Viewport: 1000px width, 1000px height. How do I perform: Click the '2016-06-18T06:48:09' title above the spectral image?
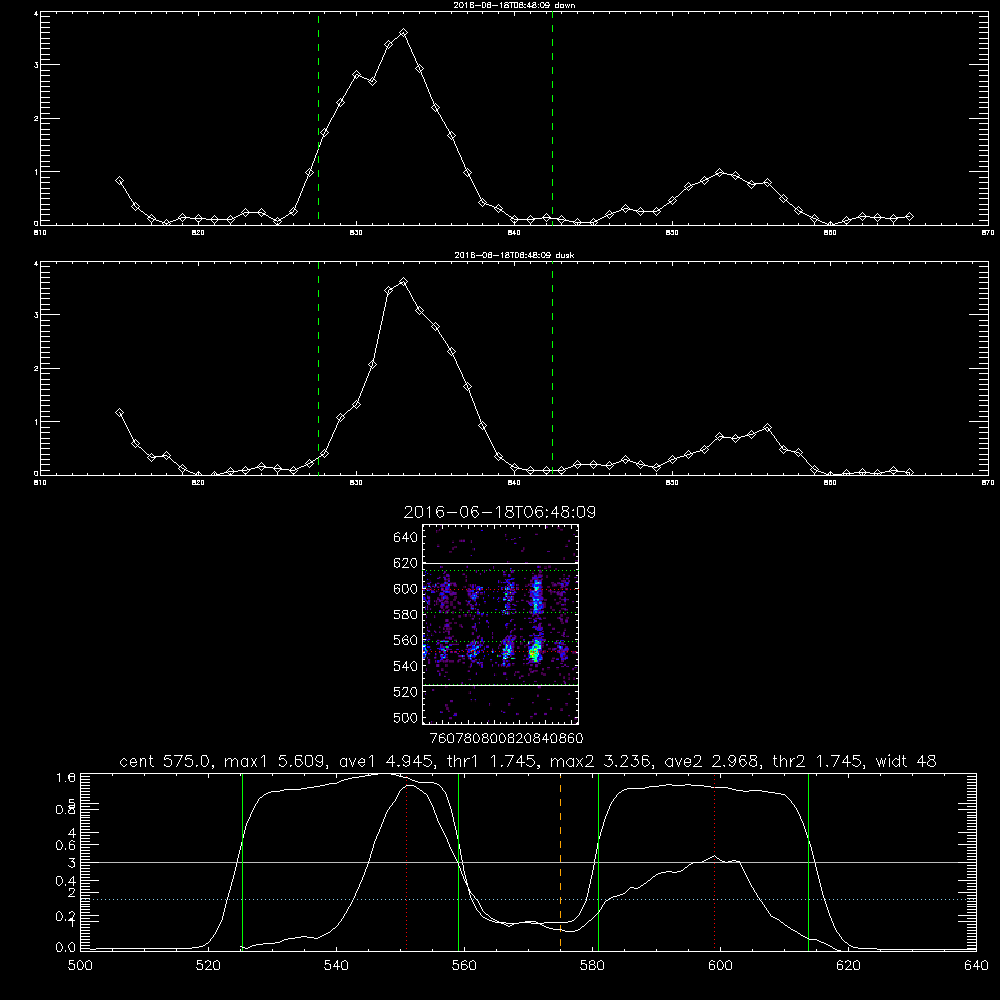[x=499, y=512]
